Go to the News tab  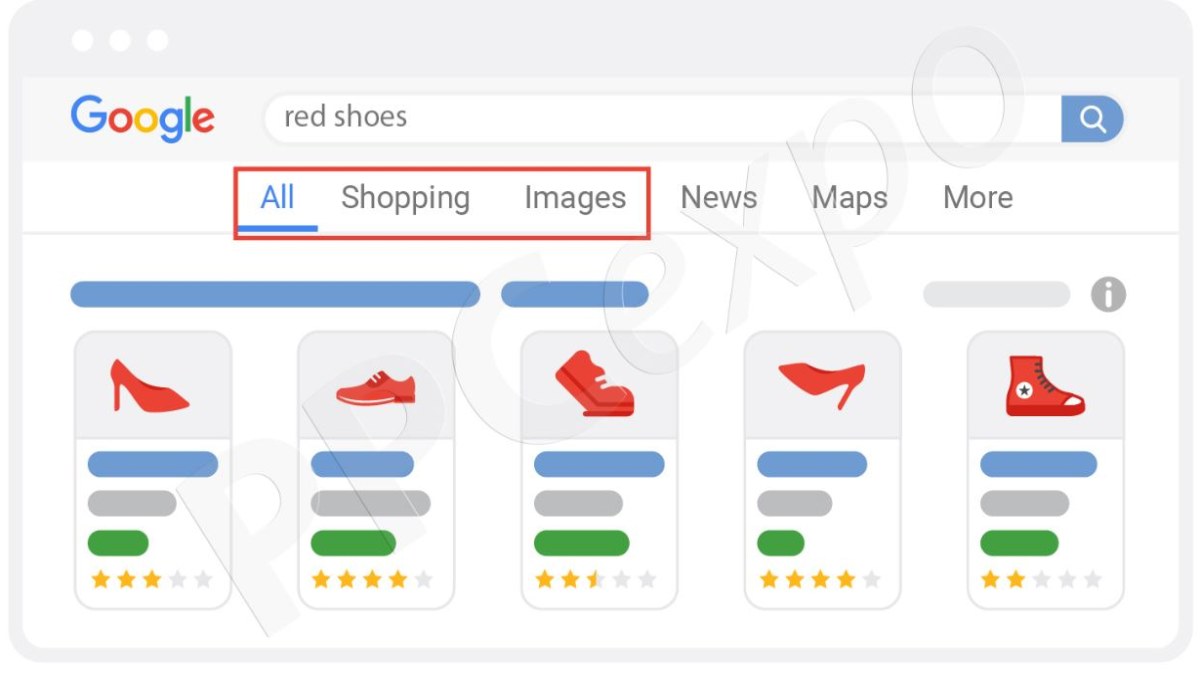click(719, 198)
